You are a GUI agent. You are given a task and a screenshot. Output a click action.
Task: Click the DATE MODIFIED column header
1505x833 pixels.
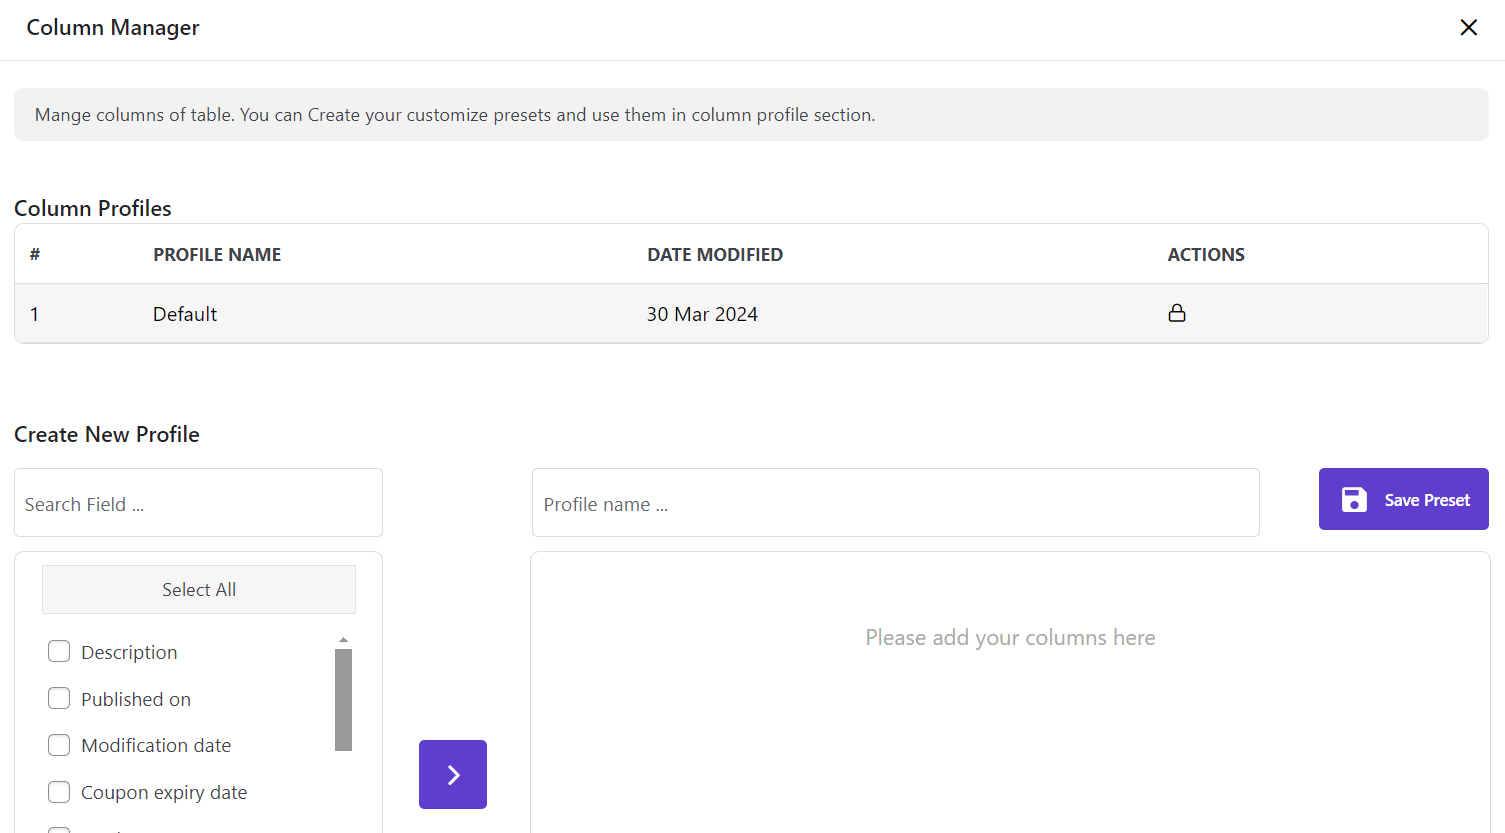[x=714, y=255]
